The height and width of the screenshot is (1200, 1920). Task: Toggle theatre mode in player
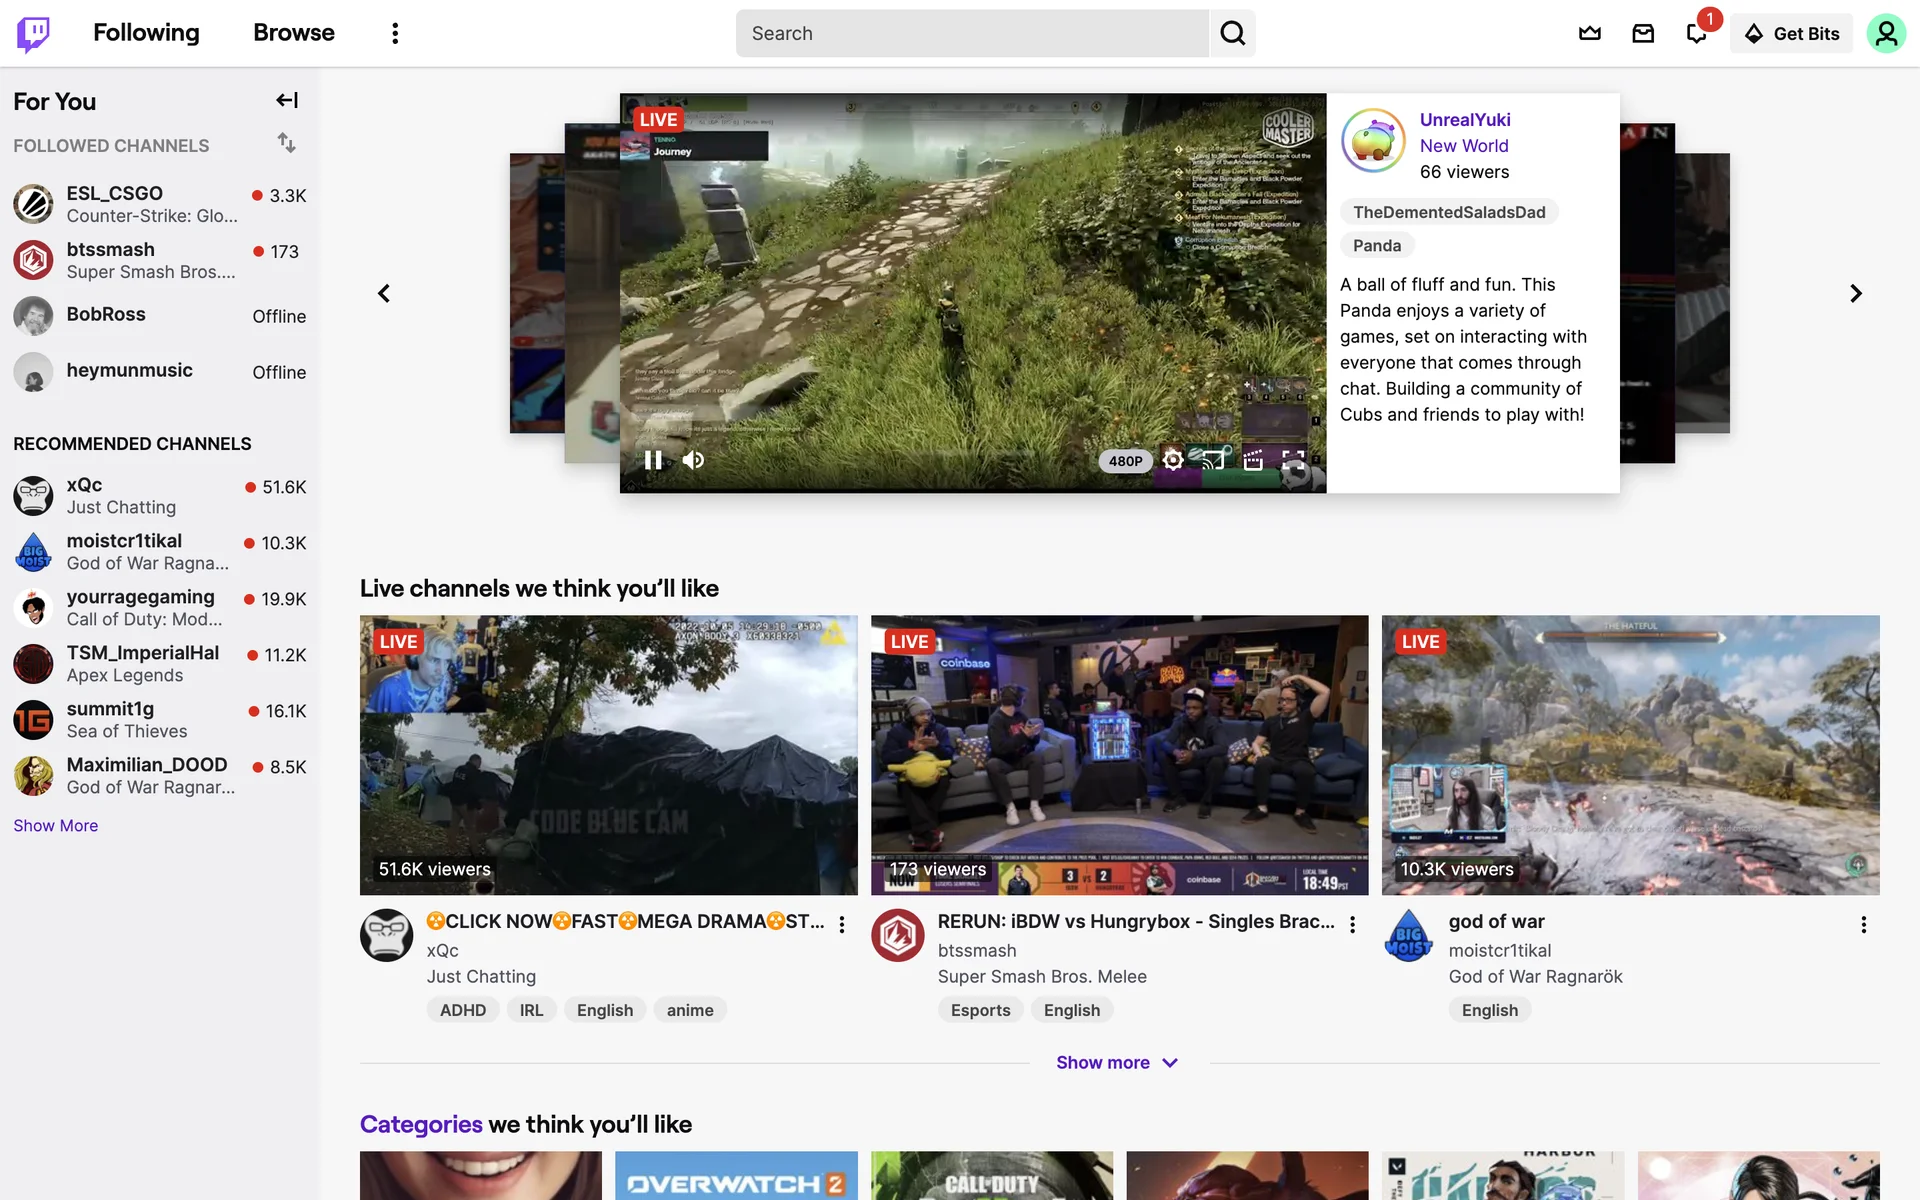tap(1253, 460)
